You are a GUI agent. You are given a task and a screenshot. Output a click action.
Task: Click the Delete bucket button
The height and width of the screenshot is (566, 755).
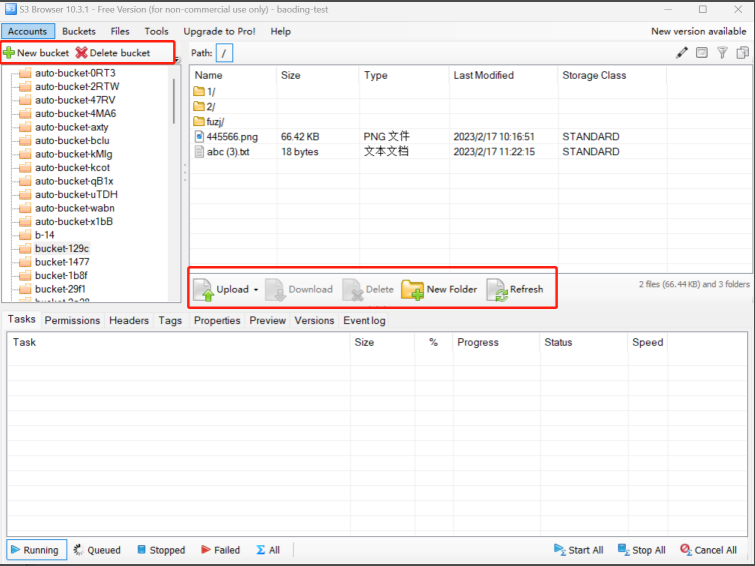113,53
